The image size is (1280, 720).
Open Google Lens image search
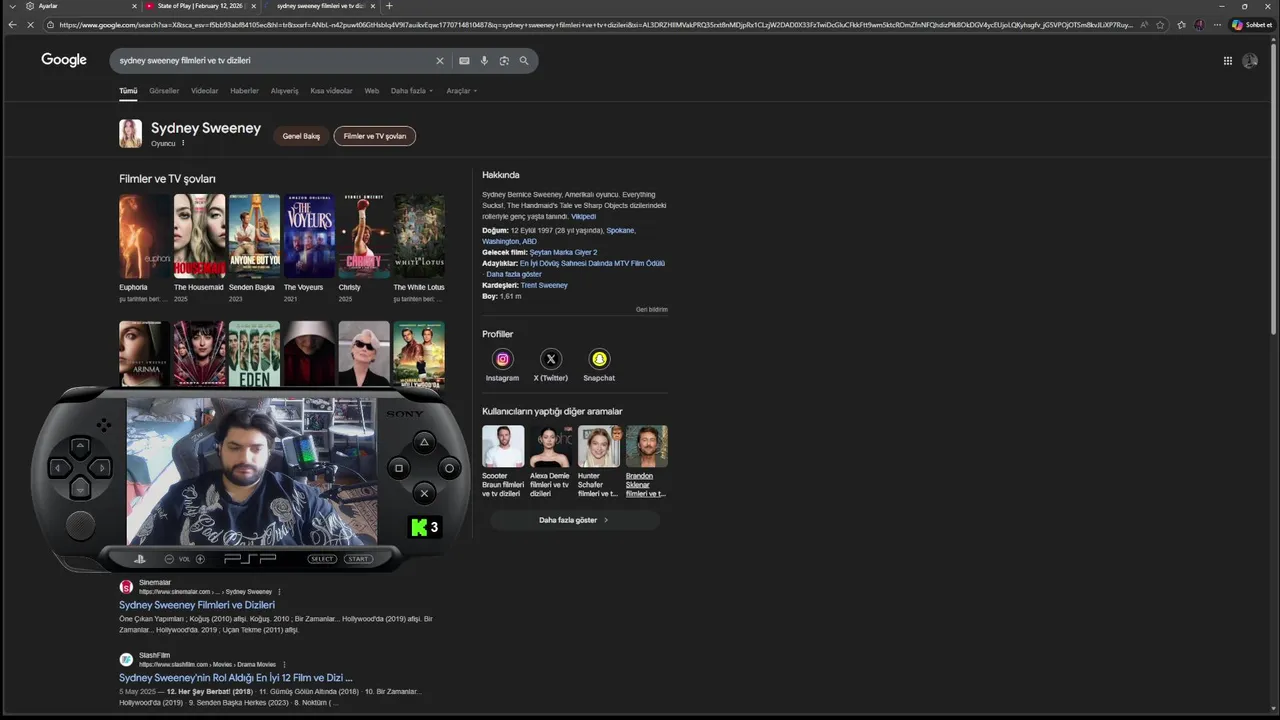504,61
